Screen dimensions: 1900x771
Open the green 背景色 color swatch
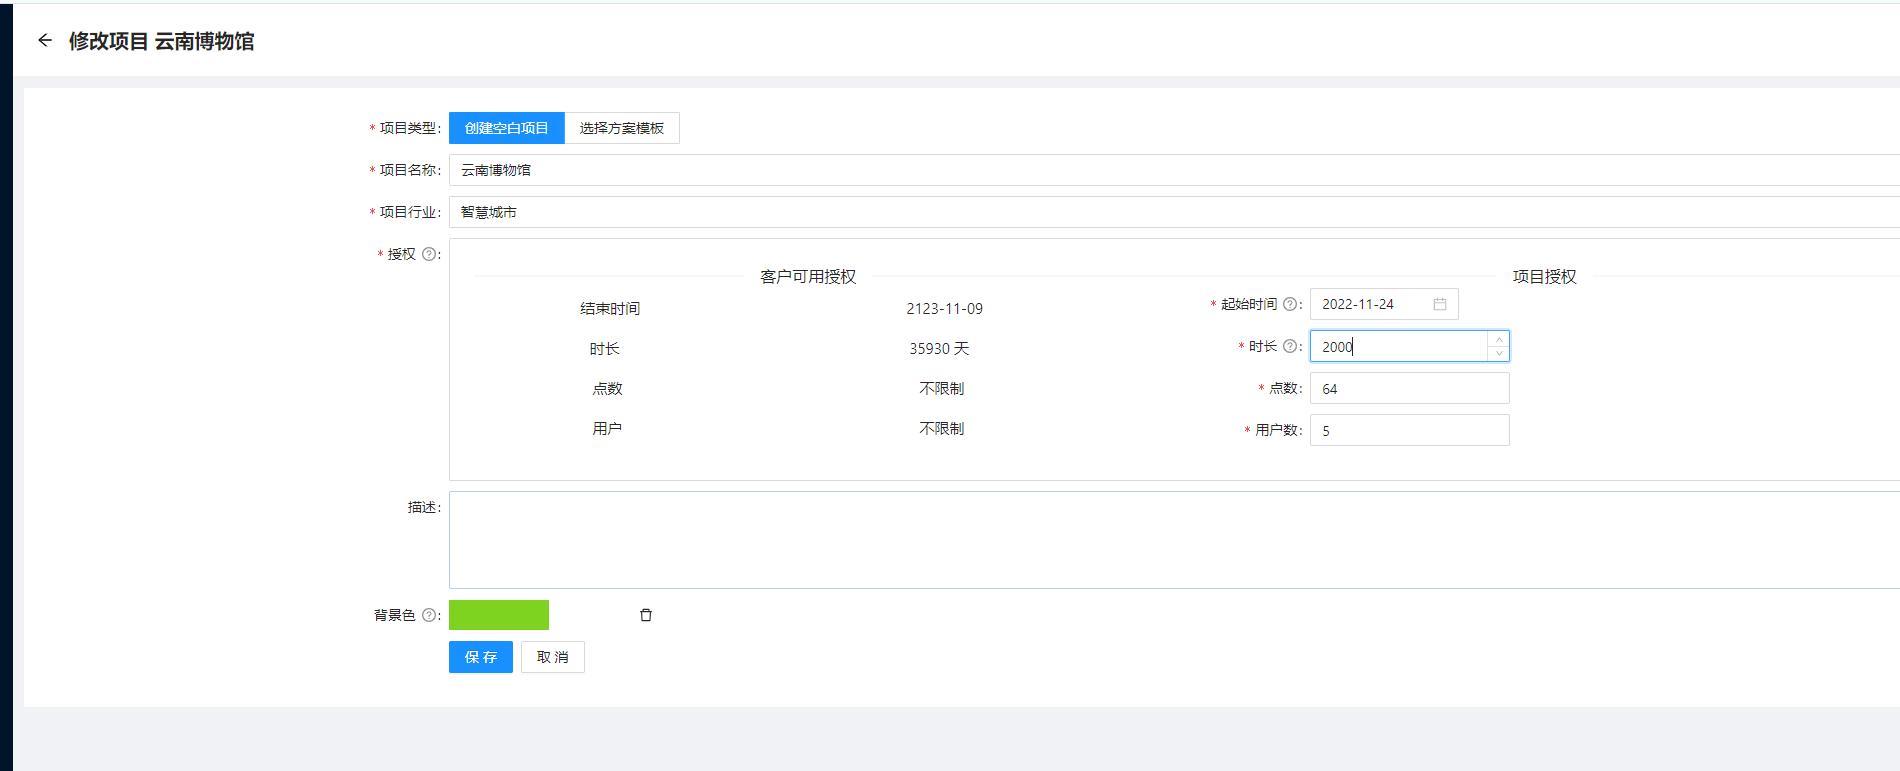click(x=499, y=615)
